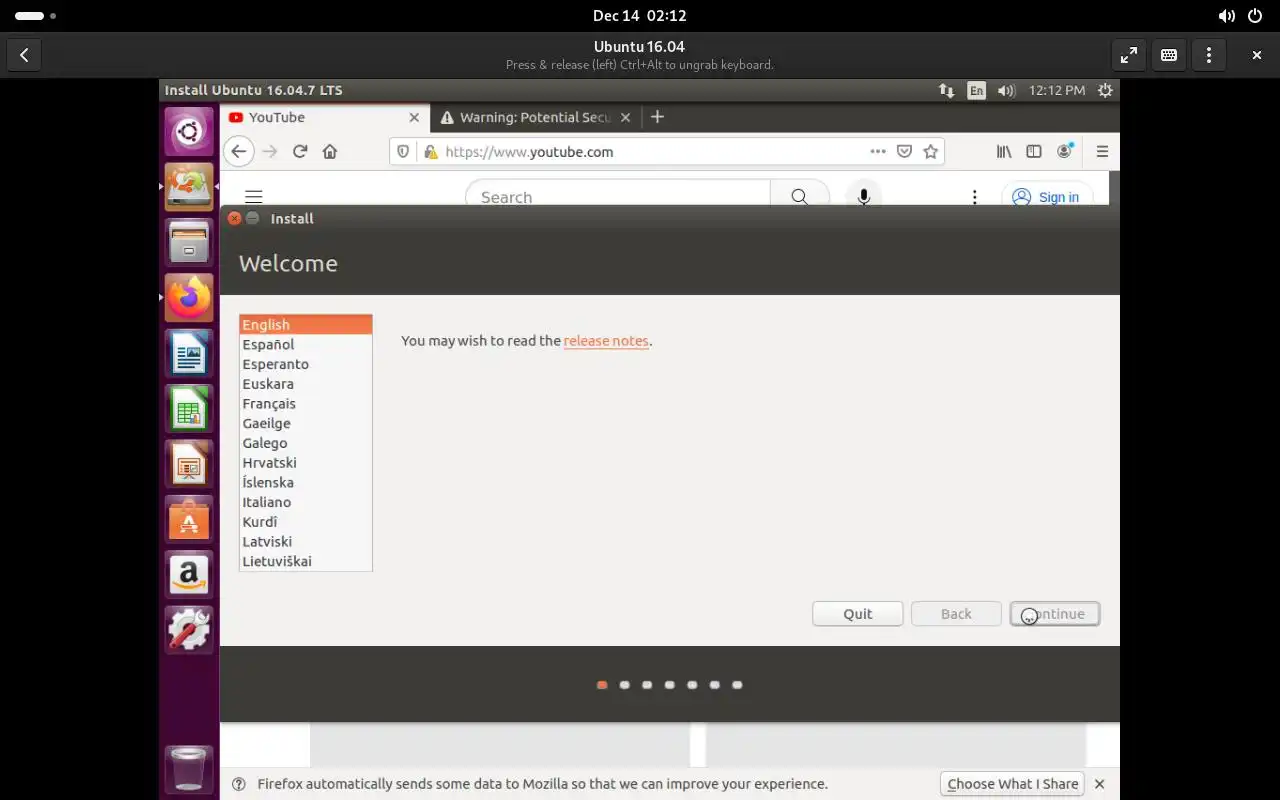Select English in the language list
The width and height of the screenshot is (1280, 800).
click(306, 325)
